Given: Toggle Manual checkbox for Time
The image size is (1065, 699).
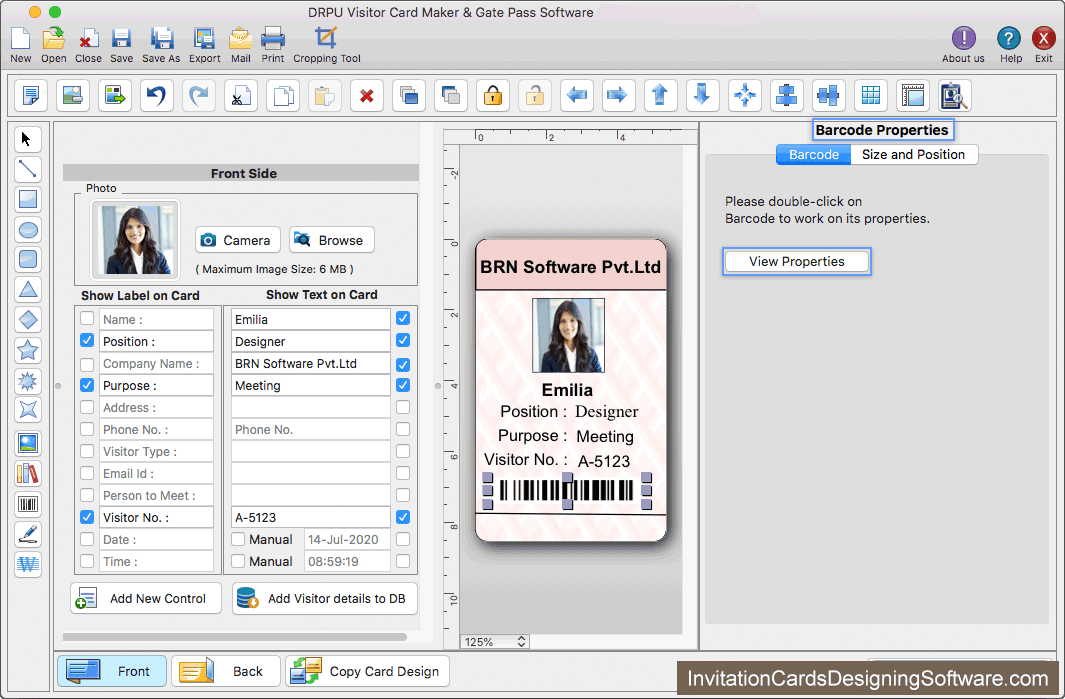Looking at the screenshot, I should tap(238, 561).
